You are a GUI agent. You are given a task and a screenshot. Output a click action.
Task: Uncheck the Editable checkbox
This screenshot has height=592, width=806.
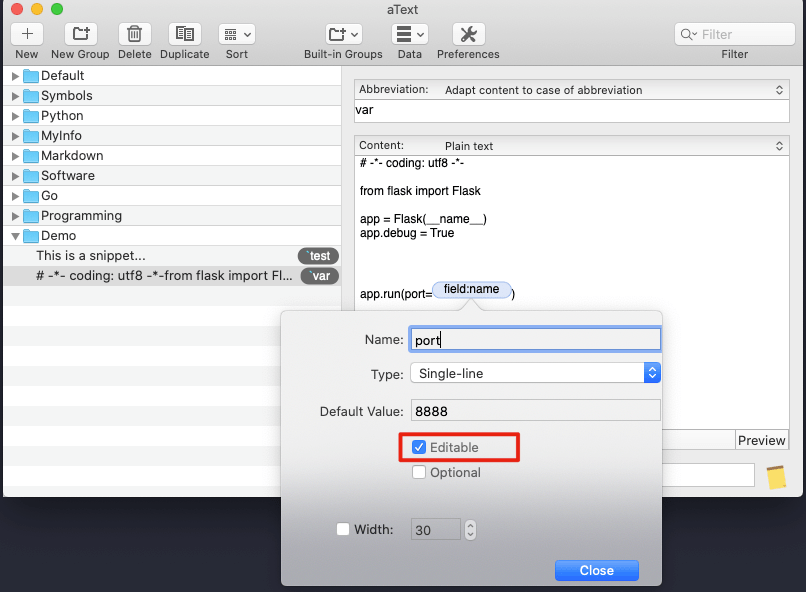419,447
